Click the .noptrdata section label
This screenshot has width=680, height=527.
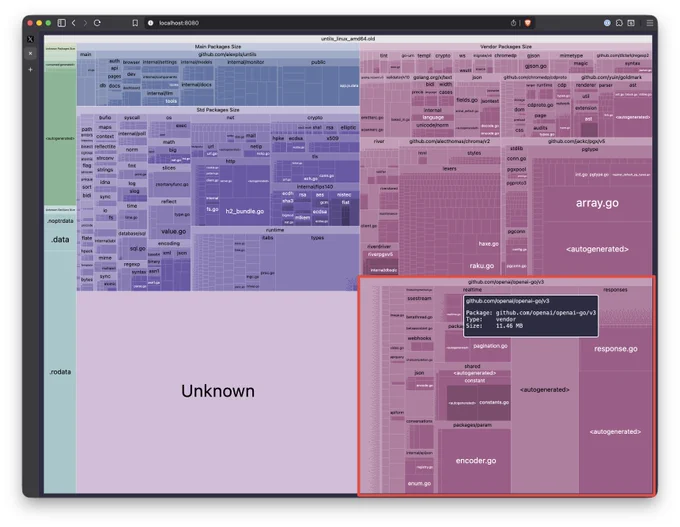(x=60, y=221)
